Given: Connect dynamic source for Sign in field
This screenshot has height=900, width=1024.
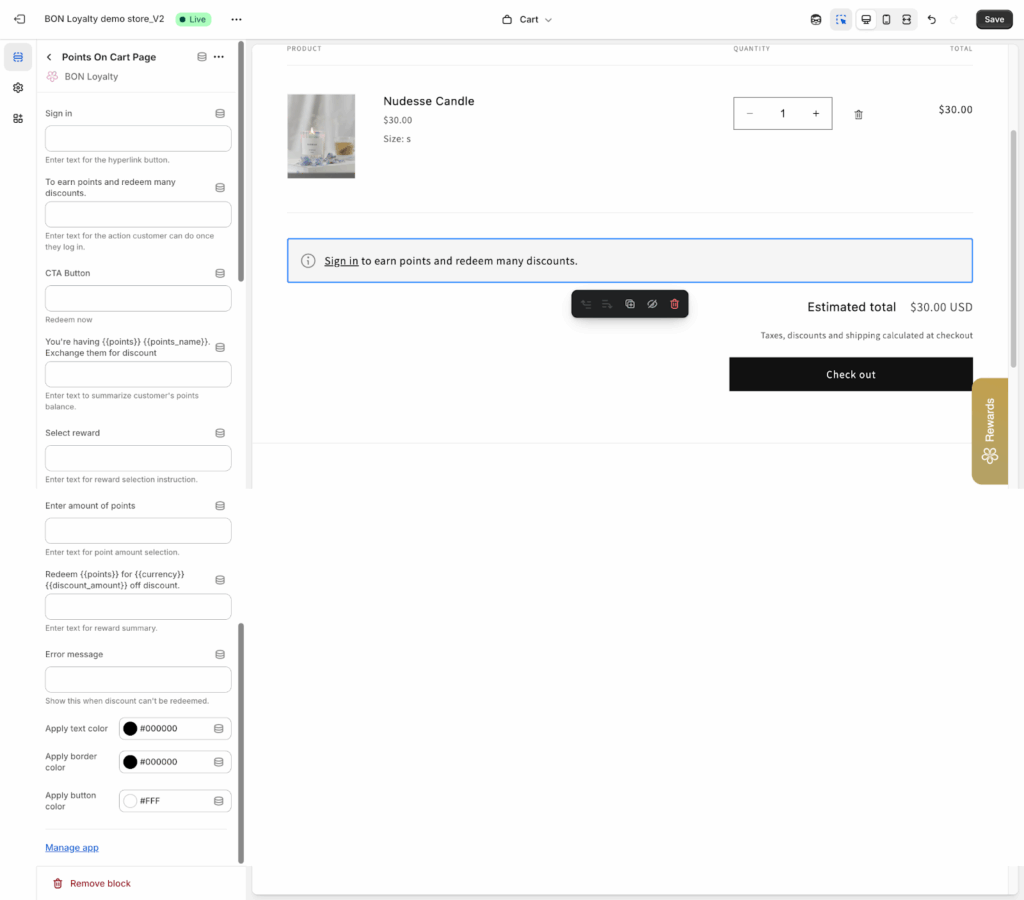Looking at the screenshot, I should pos(220,114).
